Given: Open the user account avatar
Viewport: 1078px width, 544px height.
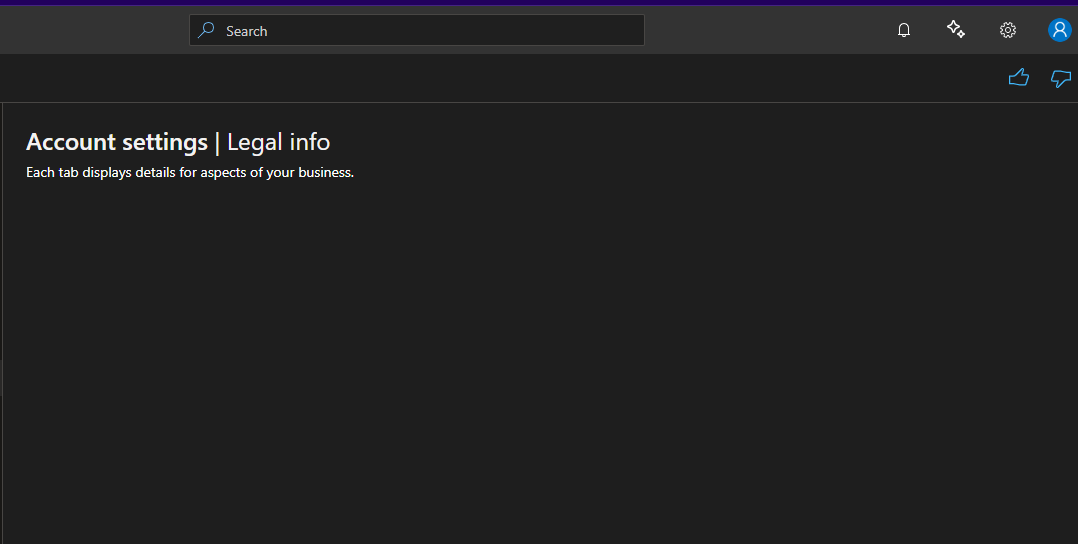Looking at the screenshot, I should pyautogui.click(x=1059, y=30).
